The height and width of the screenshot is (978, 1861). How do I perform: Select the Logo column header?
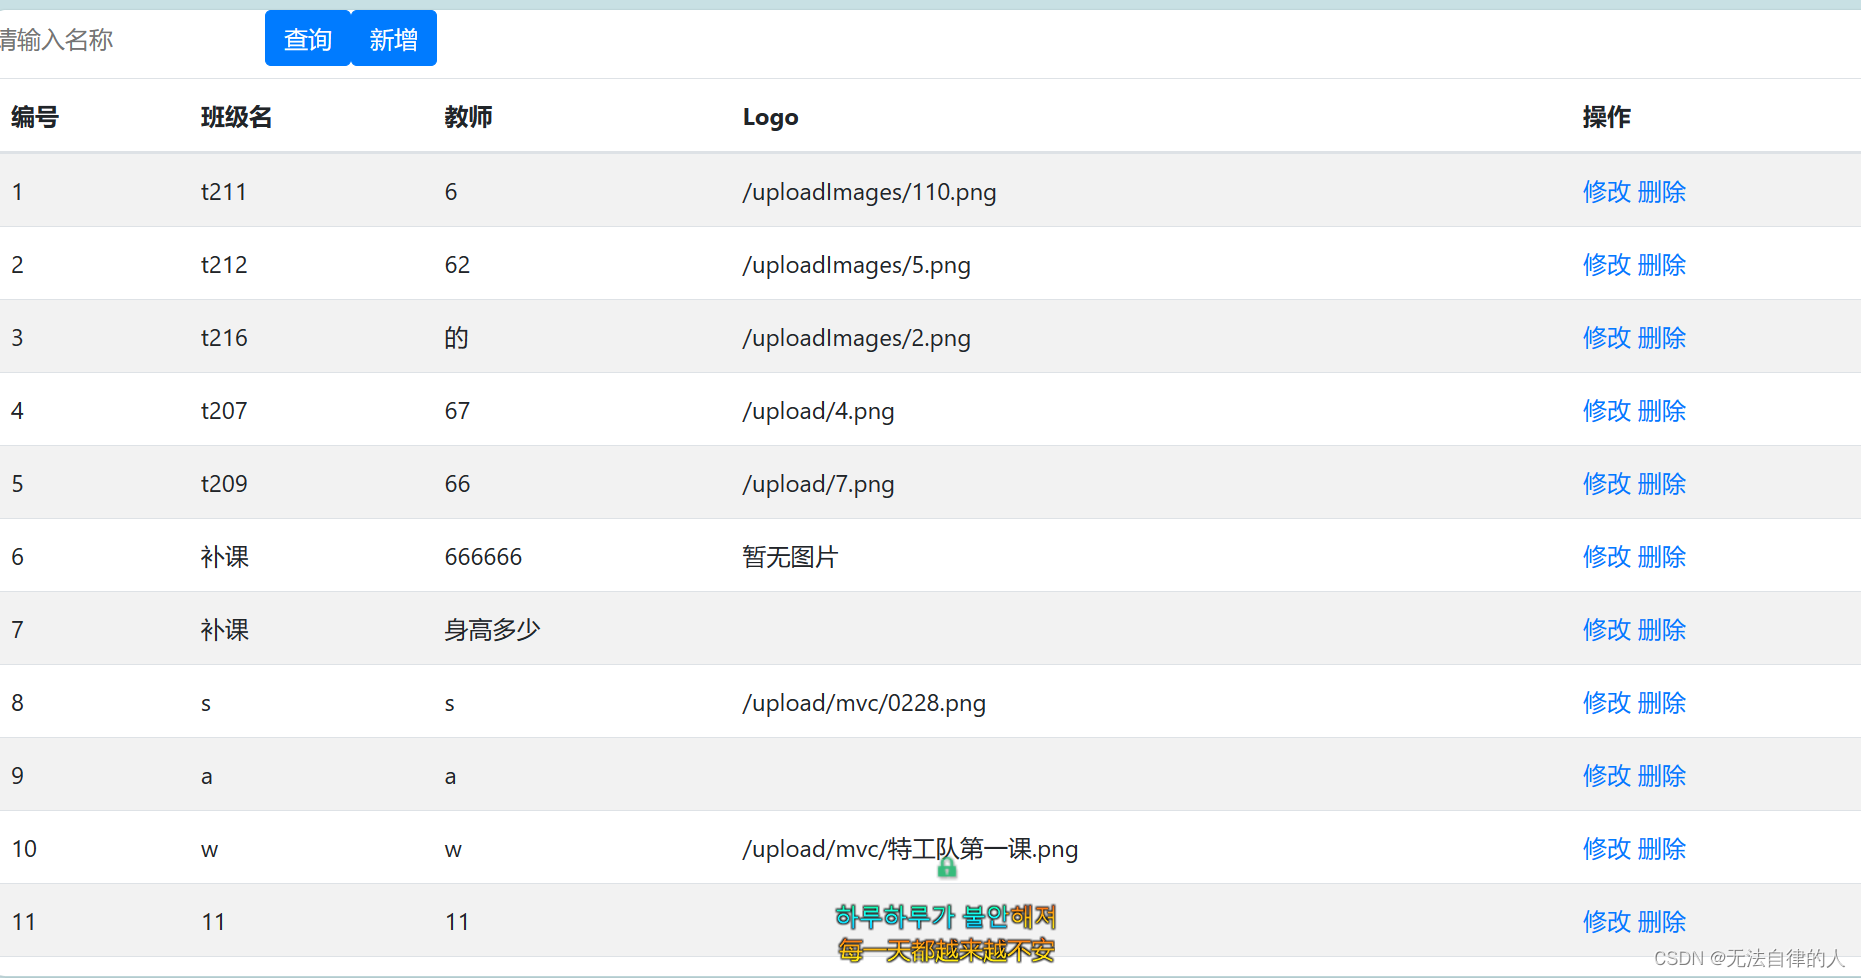coord(770,117)
